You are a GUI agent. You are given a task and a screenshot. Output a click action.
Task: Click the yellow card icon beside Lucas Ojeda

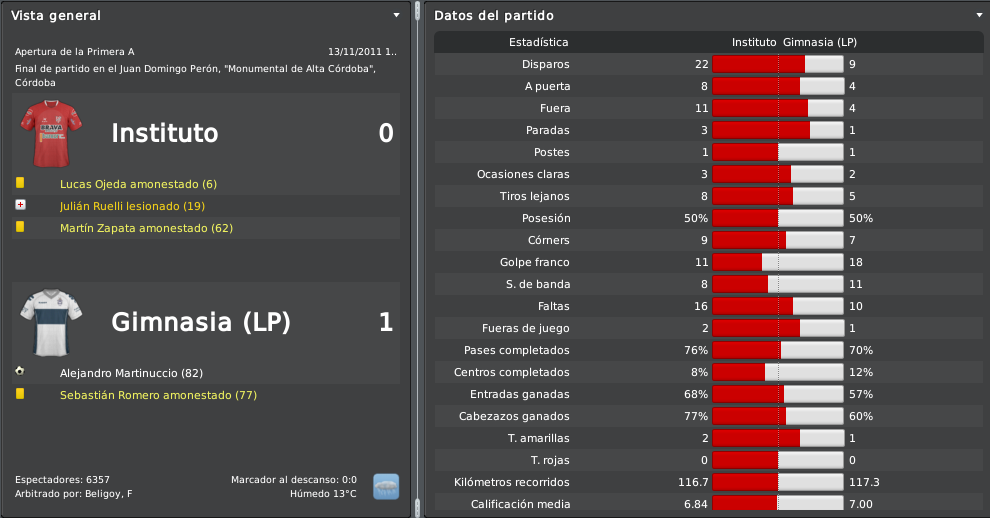pyautogui.click(x=20, y=183)
